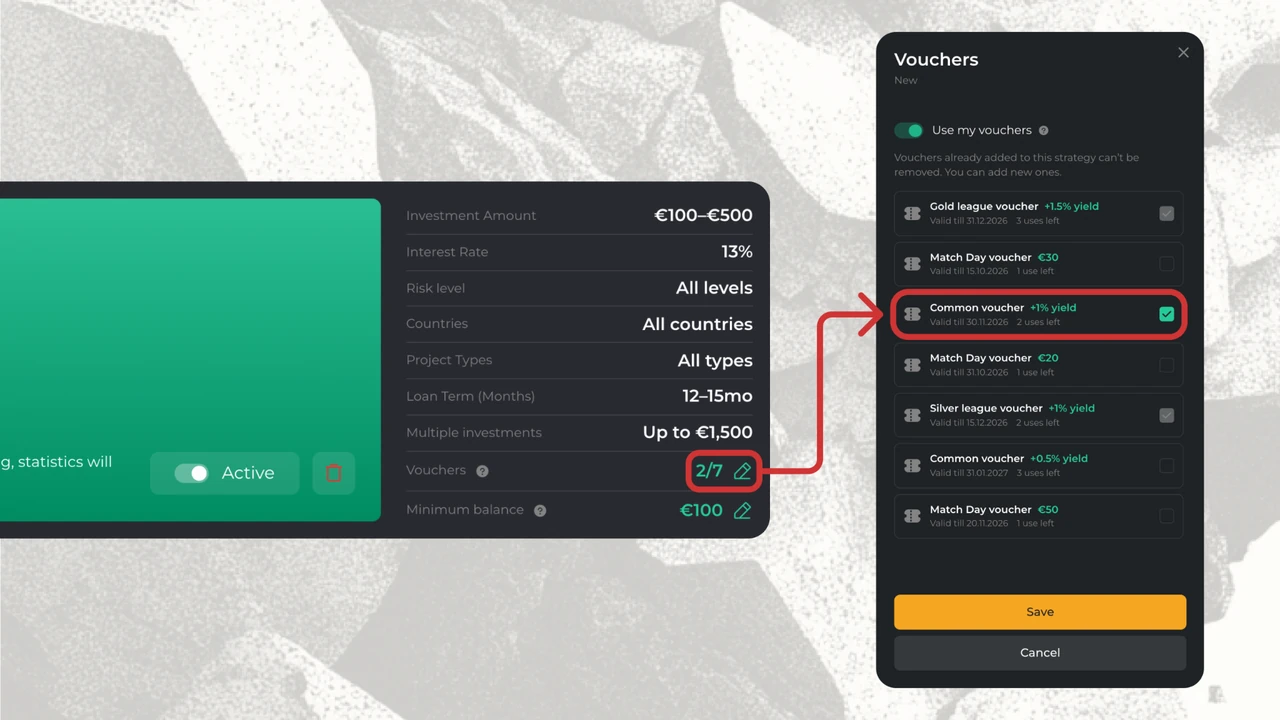Click the 2/7 vouchers count
Screen dimensions: 1280x720
(709, 471)
